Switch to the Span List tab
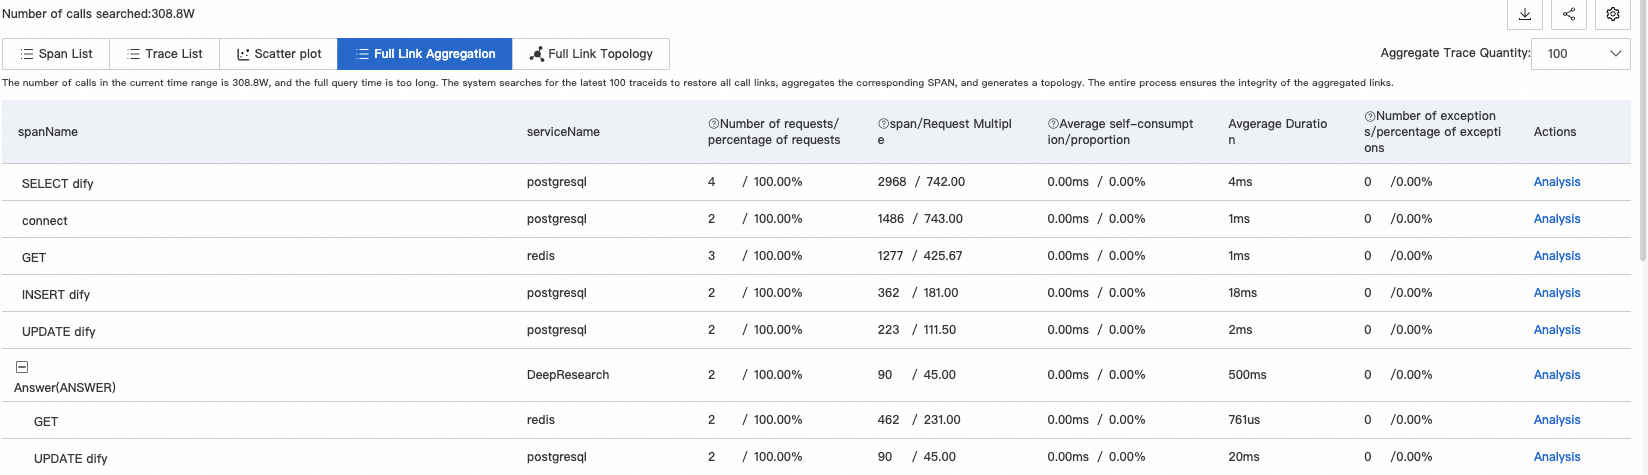This screenshot has height=475, width=1648. pos(56,54)
